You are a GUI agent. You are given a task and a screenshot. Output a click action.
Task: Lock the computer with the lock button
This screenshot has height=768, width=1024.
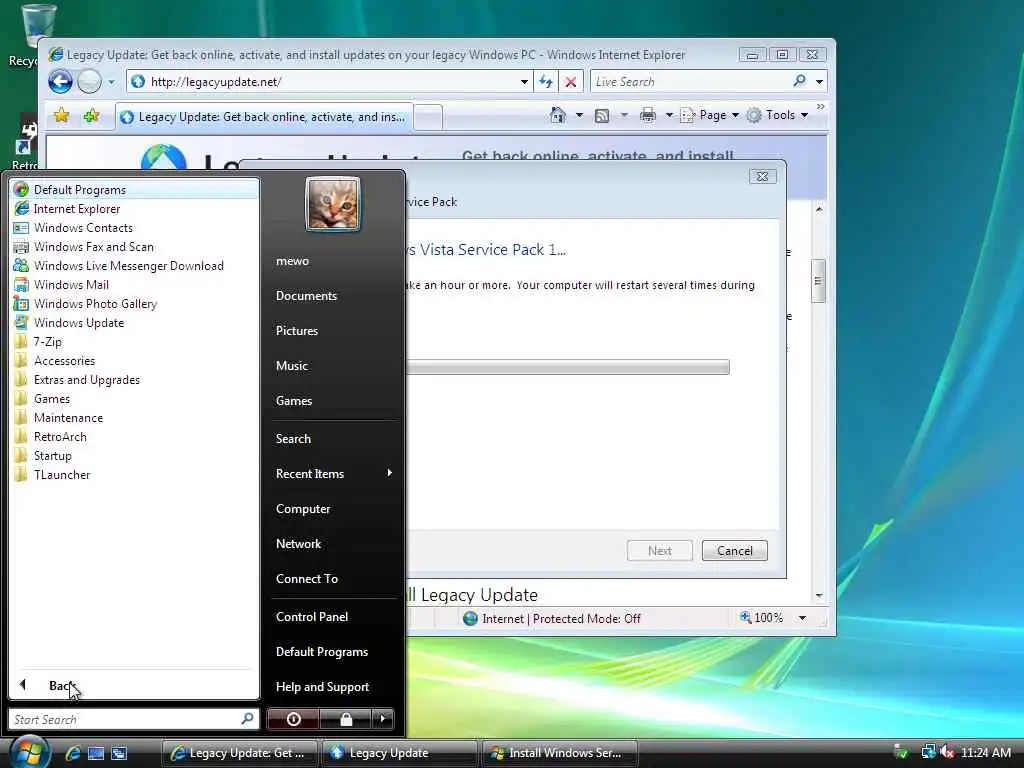point(345,719)
